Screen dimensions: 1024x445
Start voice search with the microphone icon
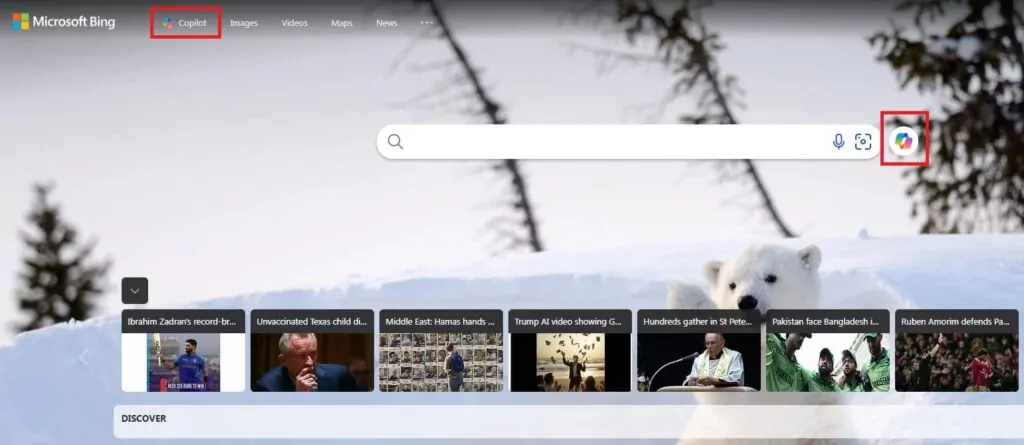839,142
